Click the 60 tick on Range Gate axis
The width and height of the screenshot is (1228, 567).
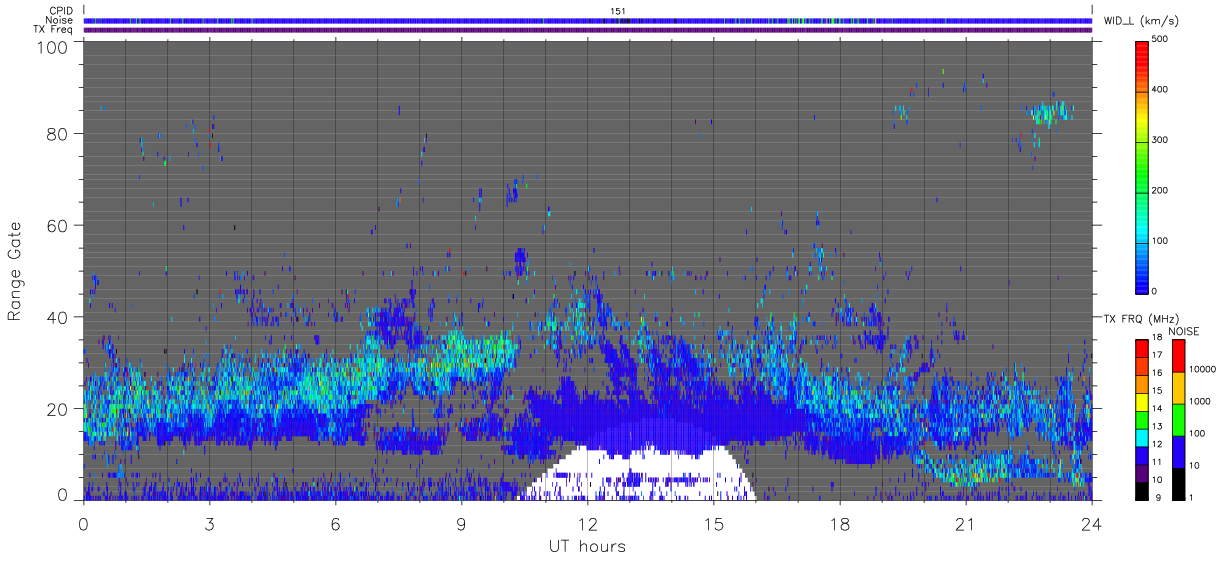(58, 225)
